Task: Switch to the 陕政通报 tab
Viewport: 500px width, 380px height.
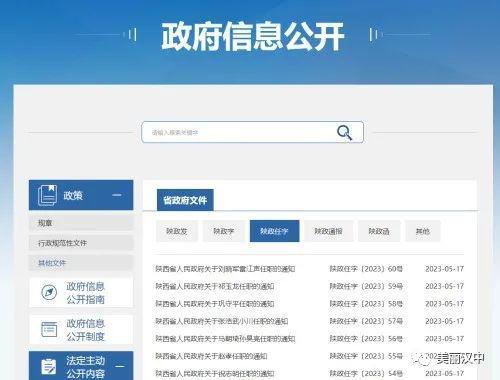Action: pyautogui.click(x=328, y=231)
